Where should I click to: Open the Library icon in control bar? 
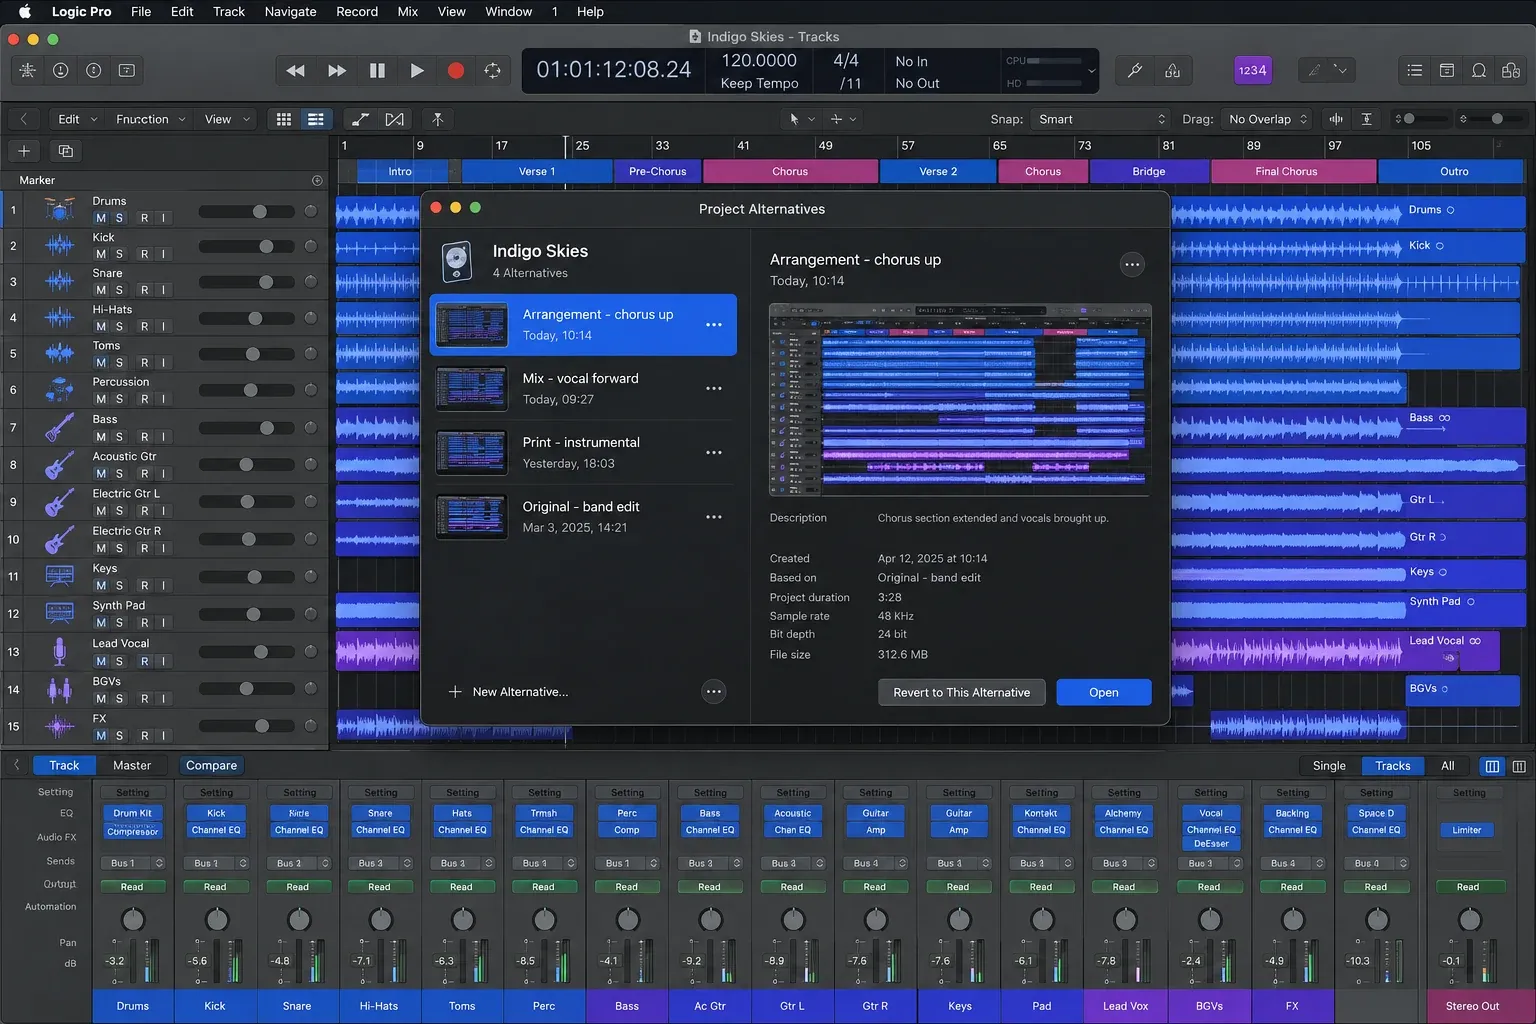28,70
